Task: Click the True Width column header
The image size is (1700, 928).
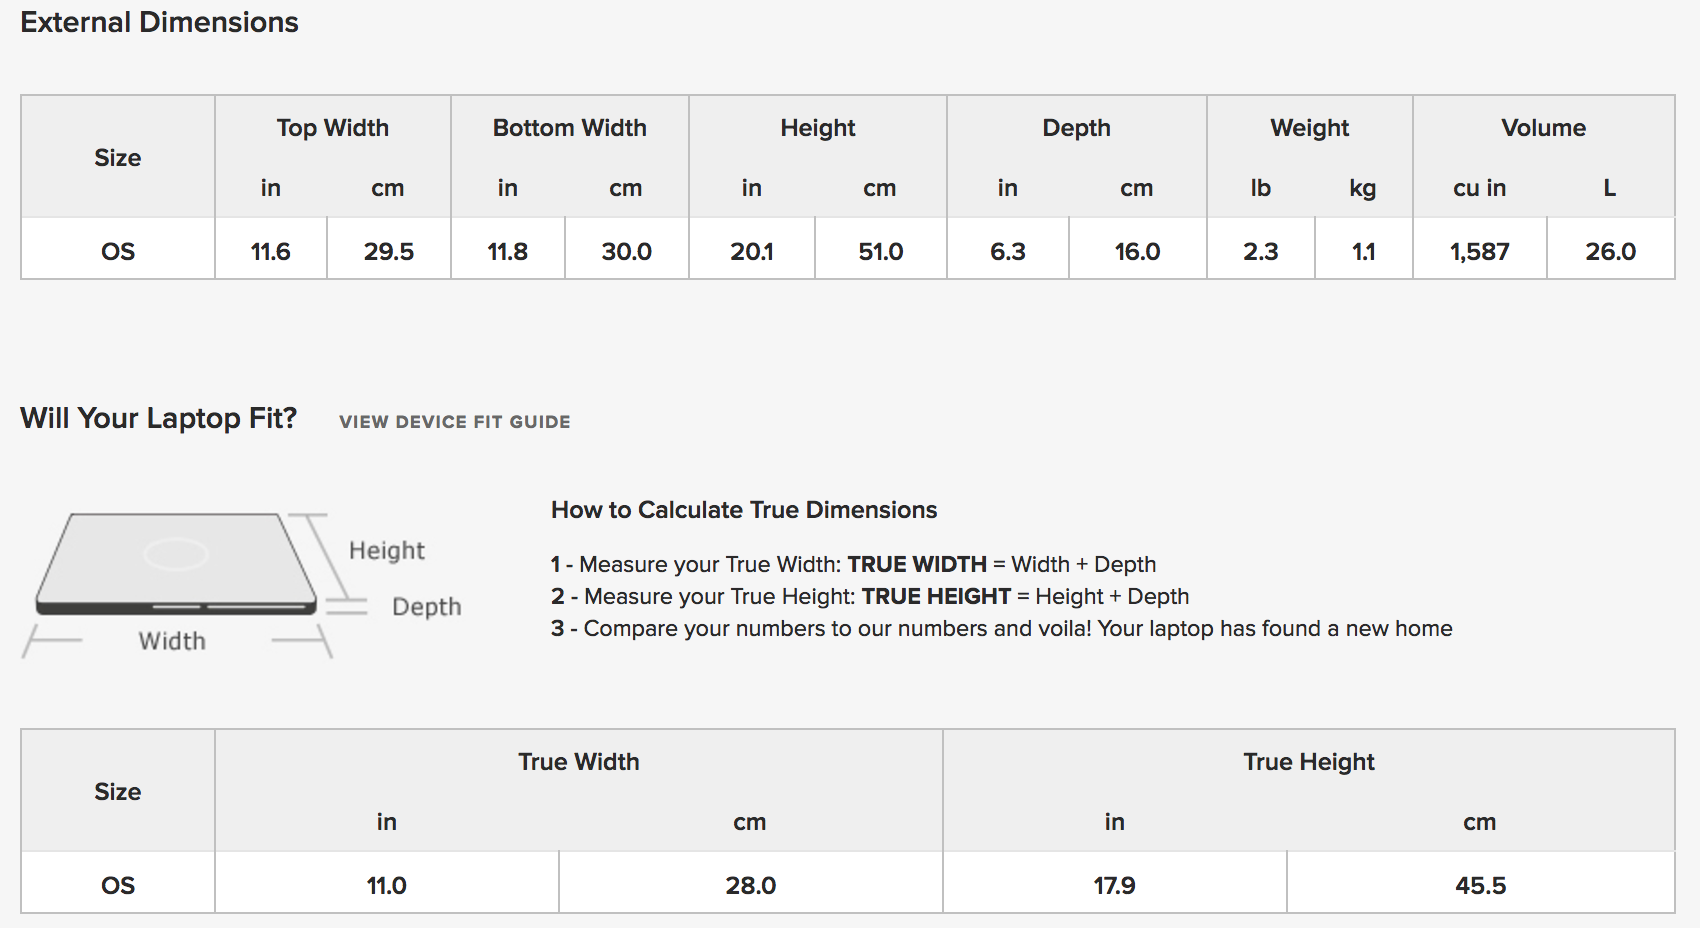Action: click(579, 762)
